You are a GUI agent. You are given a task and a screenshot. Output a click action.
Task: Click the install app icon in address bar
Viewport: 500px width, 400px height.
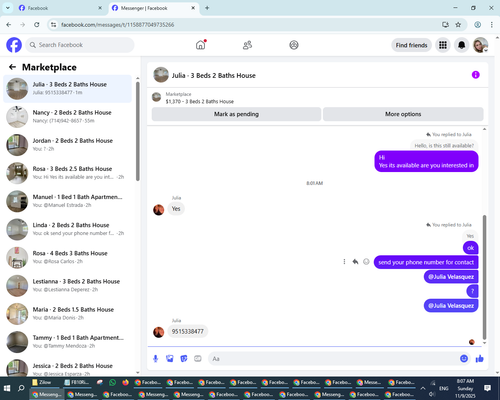pyautogui.click(x=445, y=25)
